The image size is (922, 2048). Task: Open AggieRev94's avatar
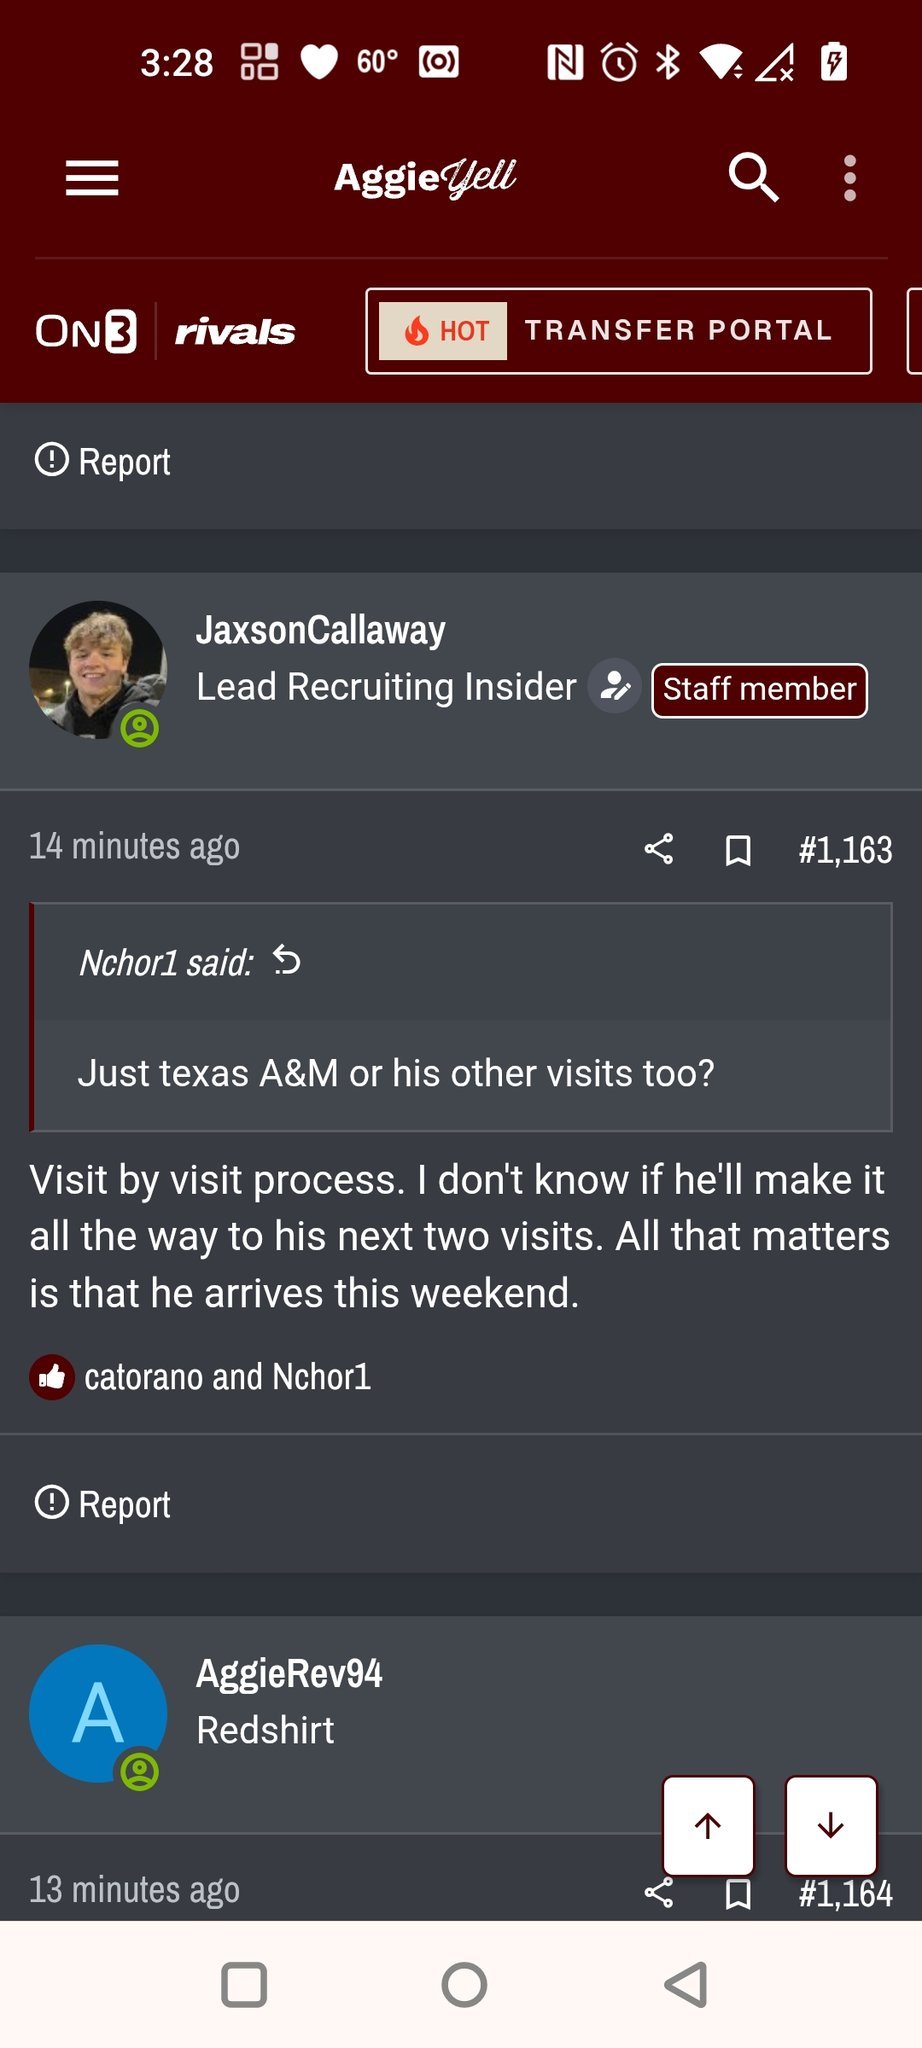coord(97,1713)
